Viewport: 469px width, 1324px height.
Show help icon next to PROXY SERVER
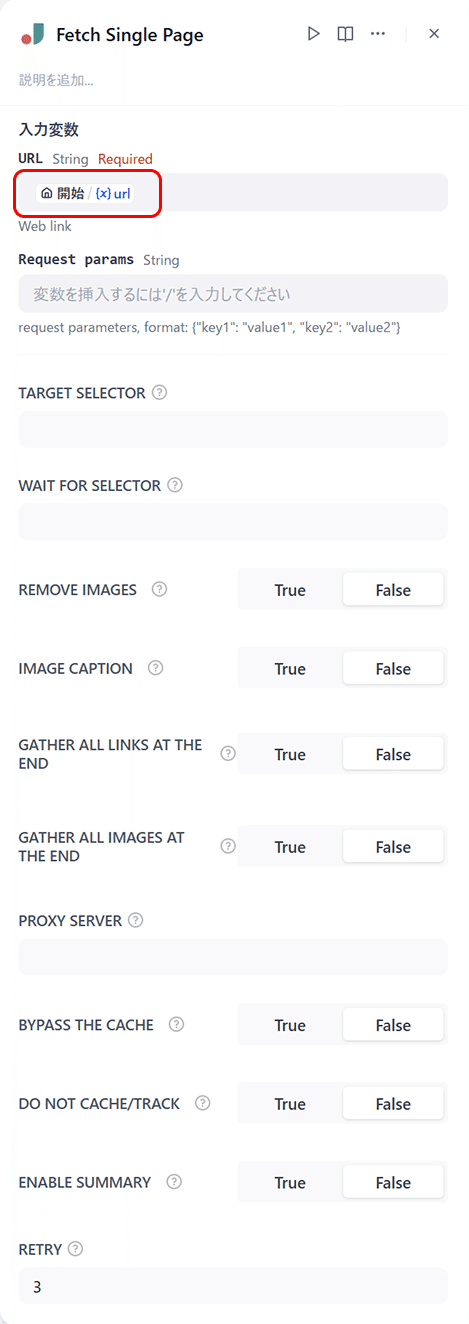(x=136, y=920)
